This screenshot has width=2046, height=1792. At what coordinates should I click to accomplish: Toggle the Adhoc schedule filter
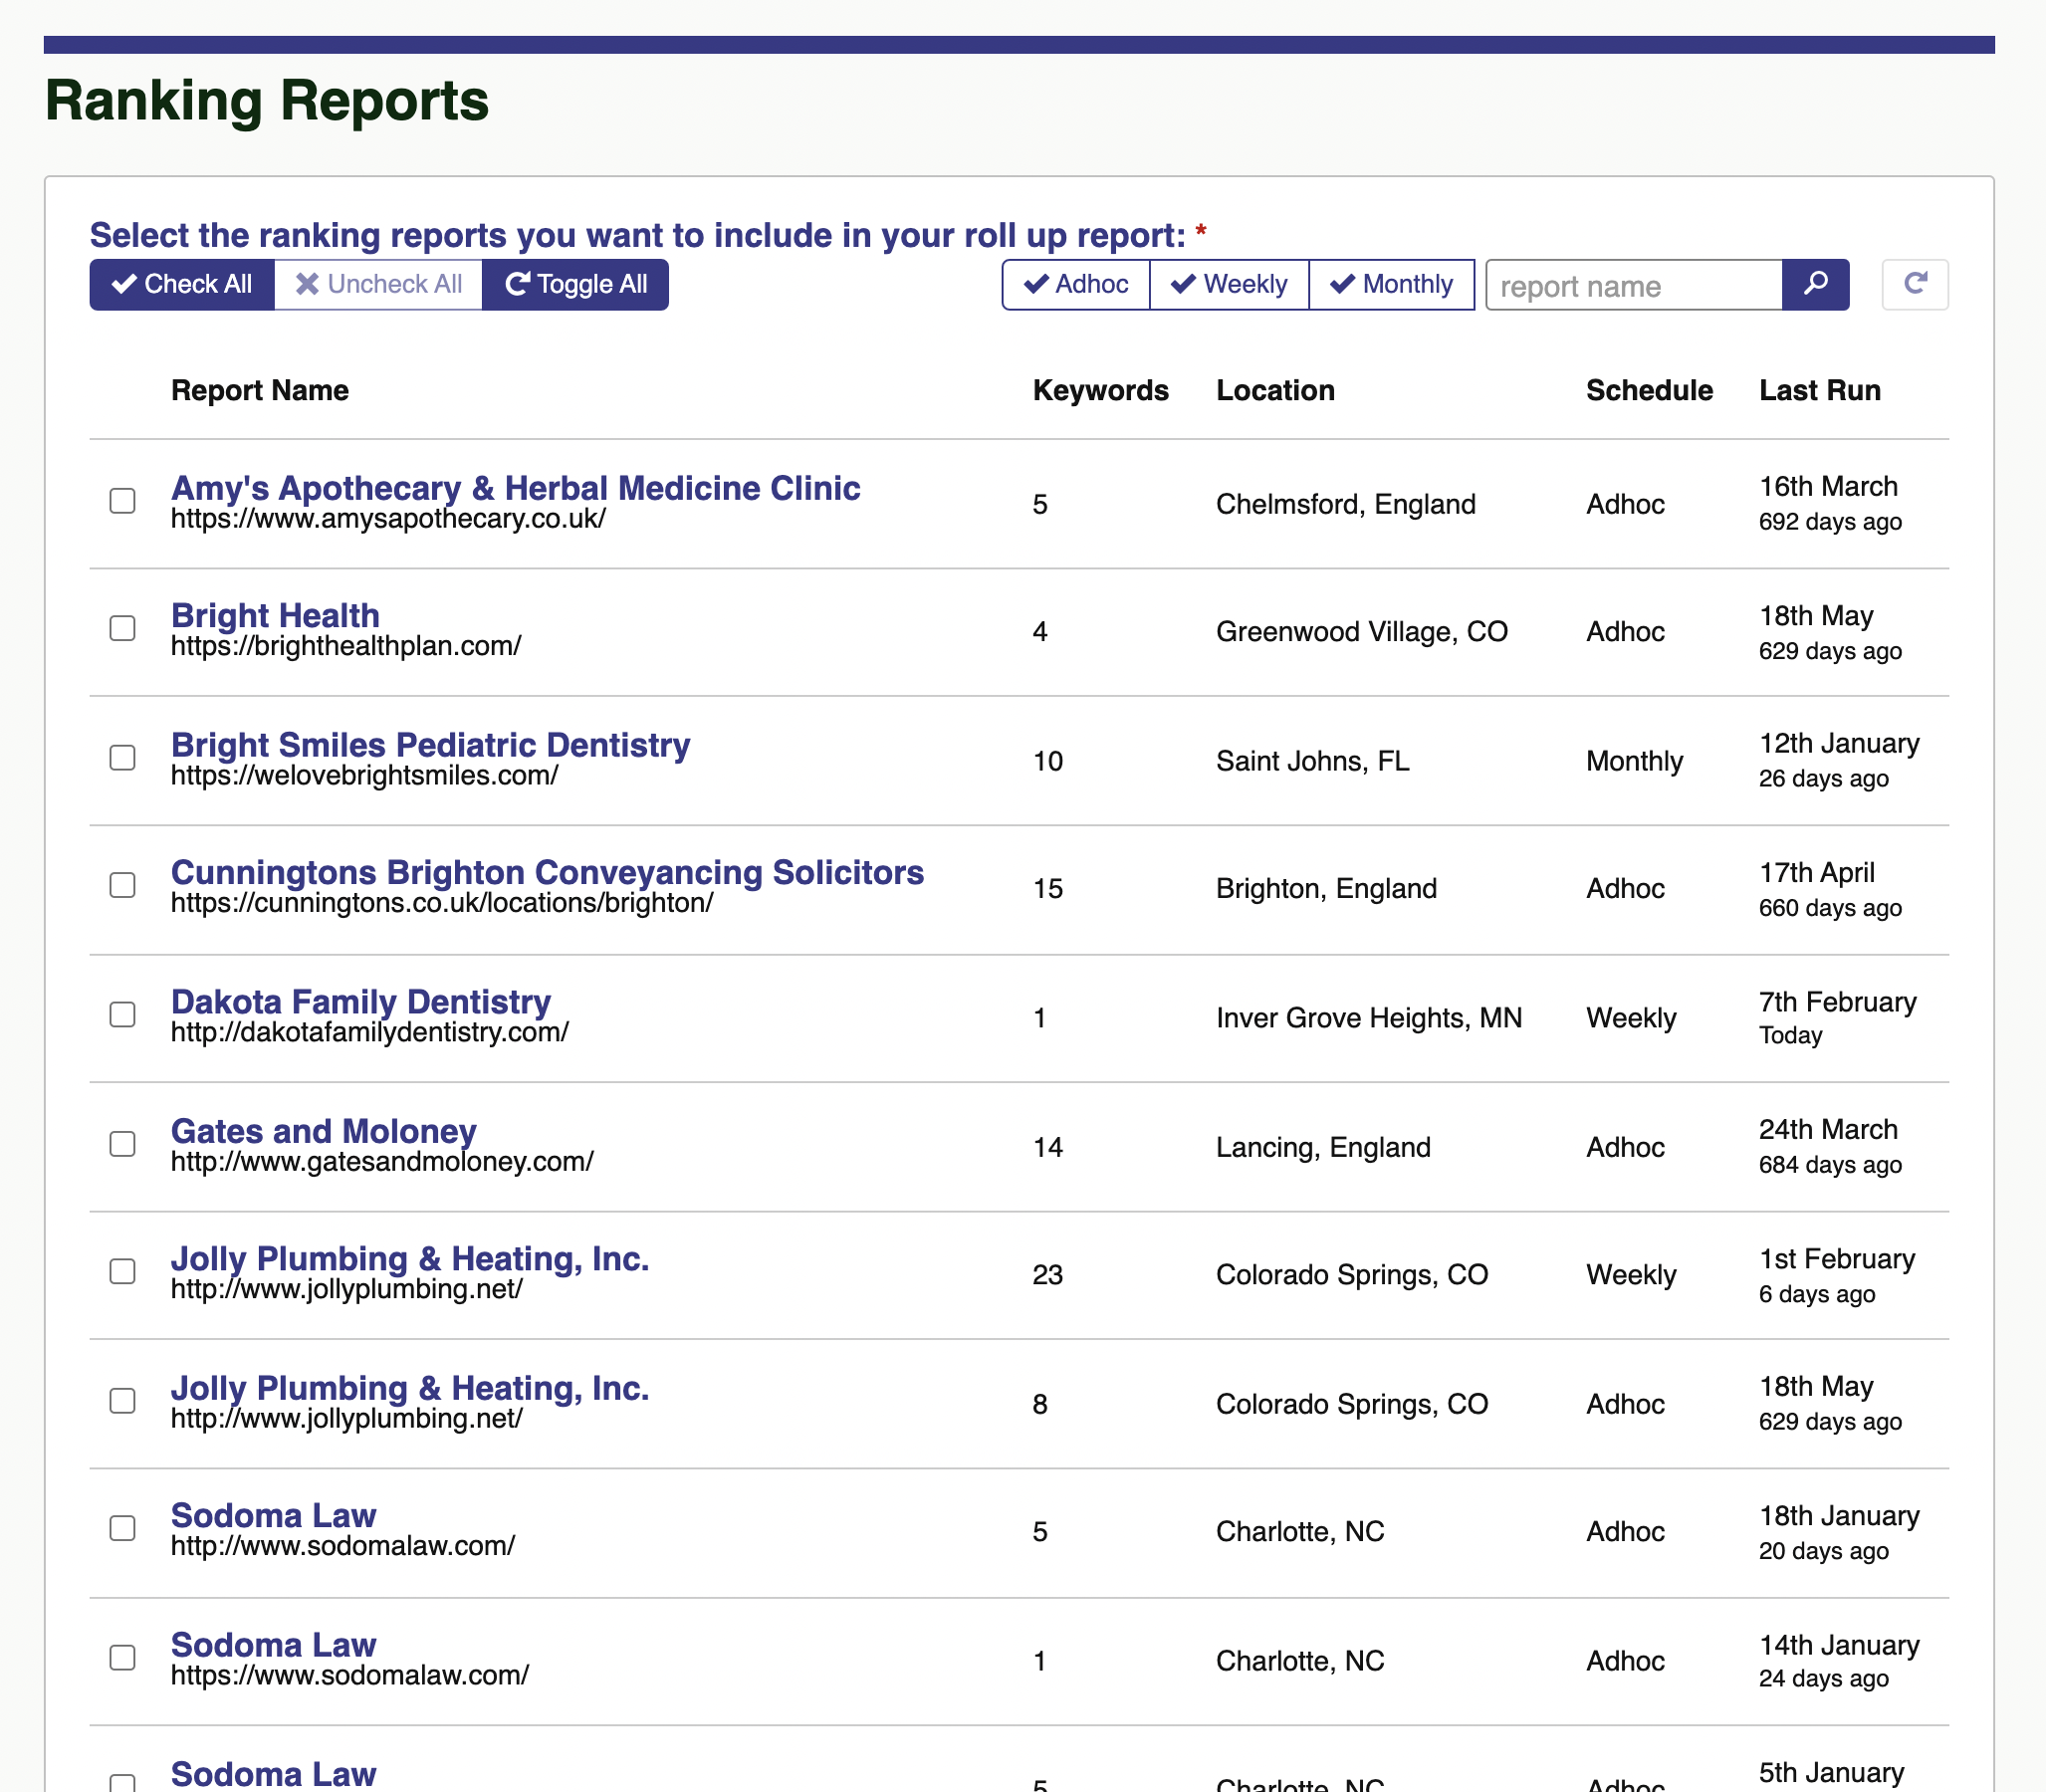(x=1076, y=285)
